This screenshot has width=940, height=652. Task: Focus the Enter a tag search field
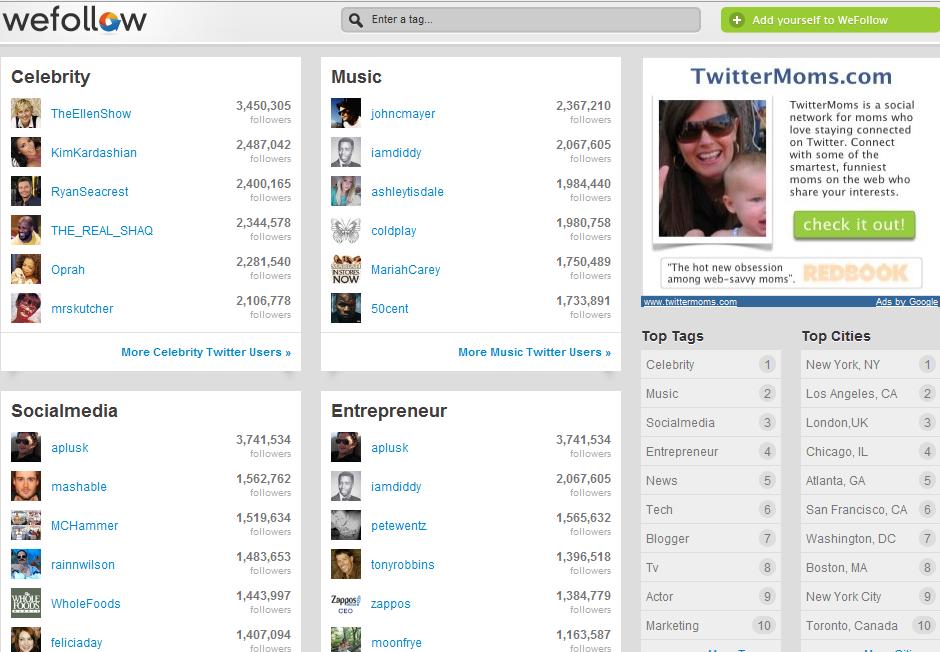520,20
